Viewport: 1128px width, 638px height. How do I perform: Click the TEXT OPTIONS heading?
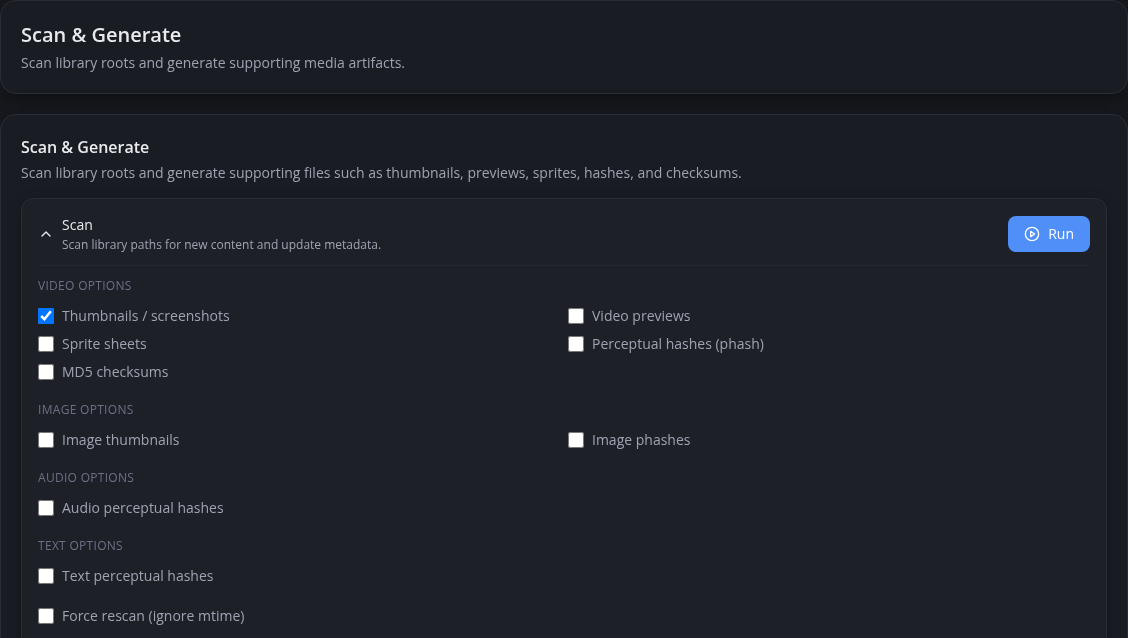(x=80, y=545)
